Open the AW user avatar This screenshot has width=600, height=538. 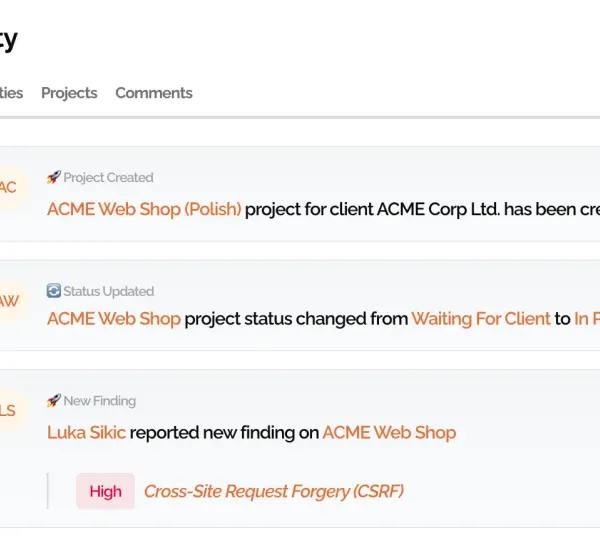click(x=8, y=301)
